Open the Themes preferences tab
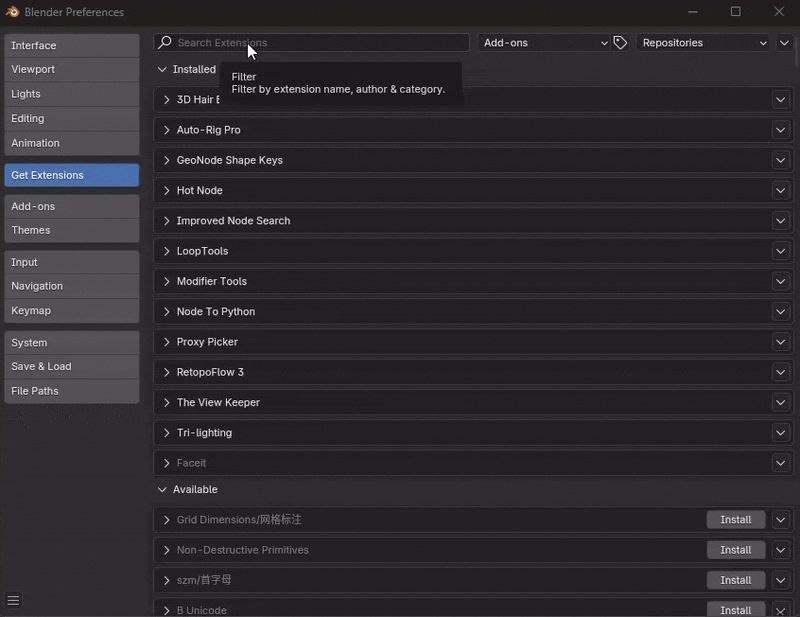Viewport: 800px width, 617px height. [72, 230]
